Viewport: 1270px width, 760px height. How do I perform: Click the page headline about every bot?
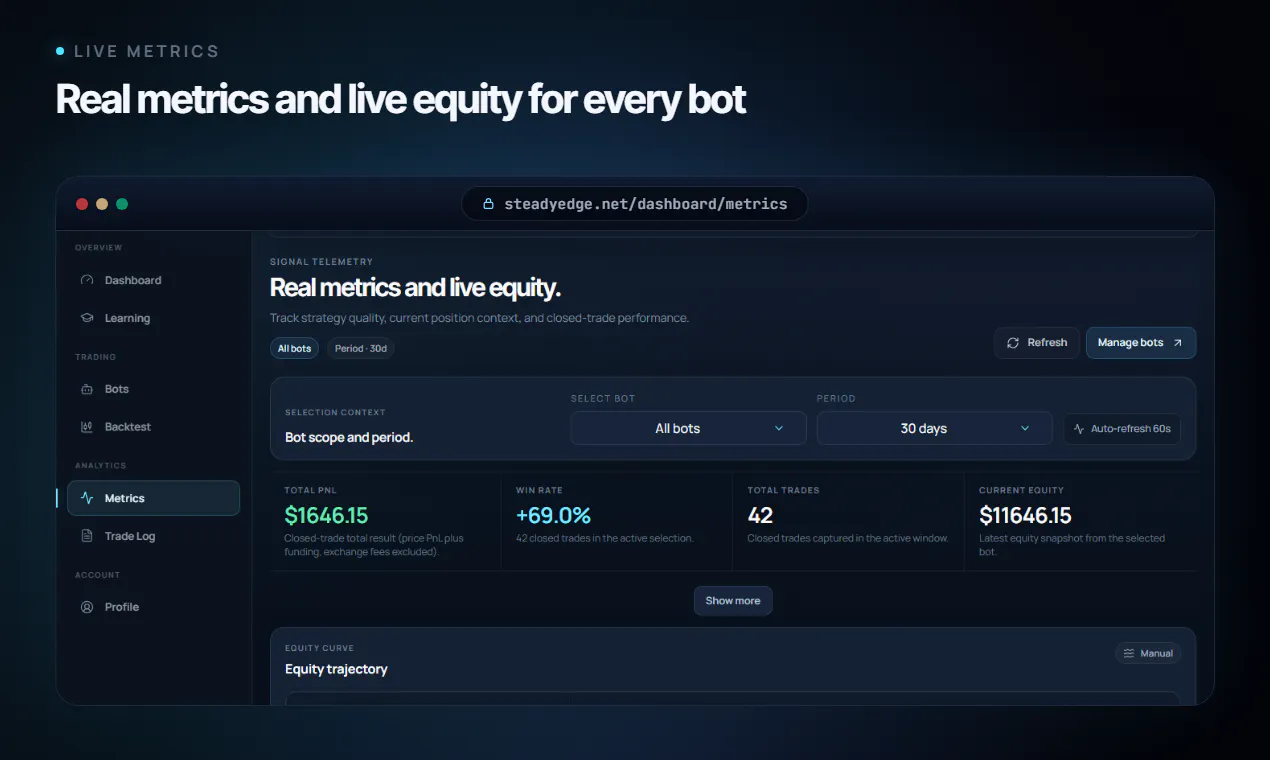click(x=401, y=100)
